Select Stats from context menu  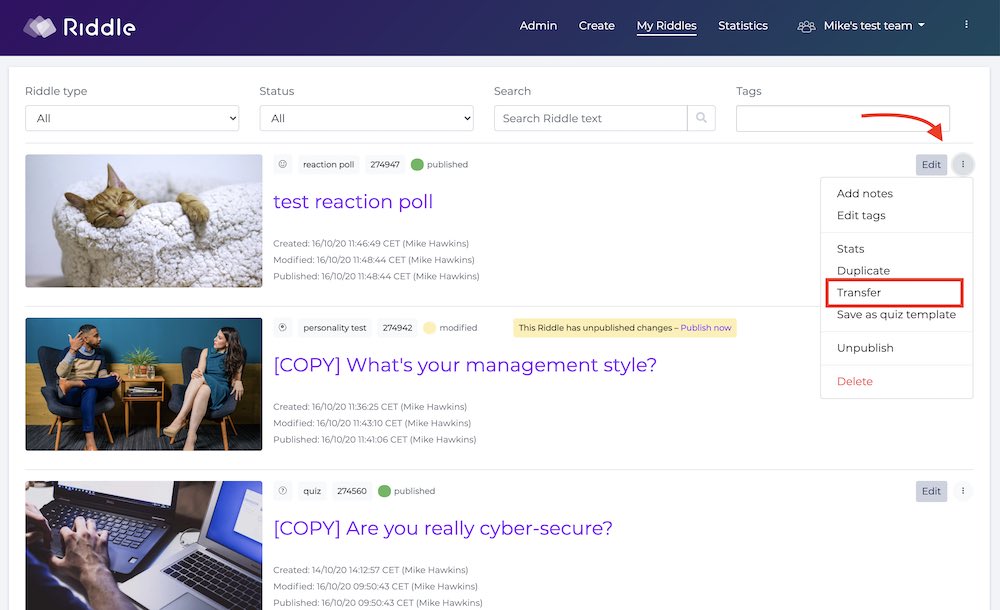(x=850, y=249)
